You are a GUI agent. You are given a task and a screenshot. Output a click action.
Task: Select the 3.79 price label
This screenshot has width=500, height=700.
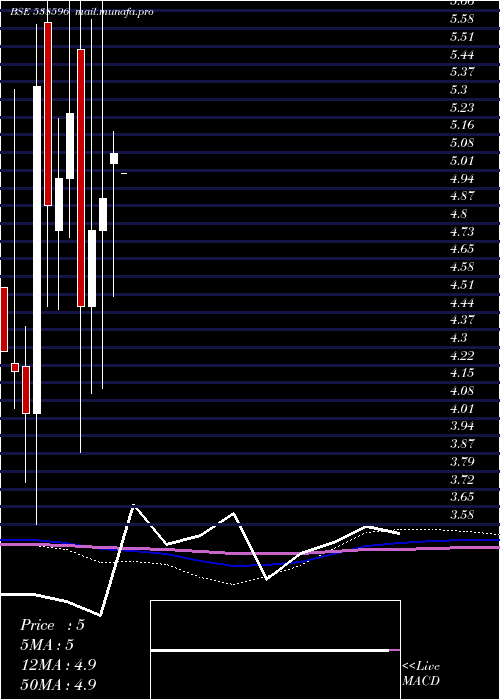pos(462,461)
